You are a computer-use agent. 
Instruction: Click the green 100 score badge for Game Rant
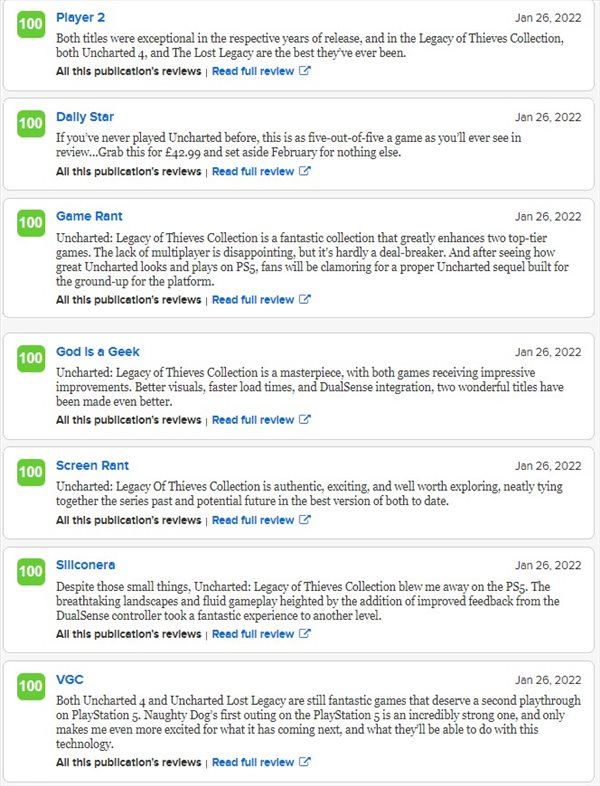tap(31, 223)
